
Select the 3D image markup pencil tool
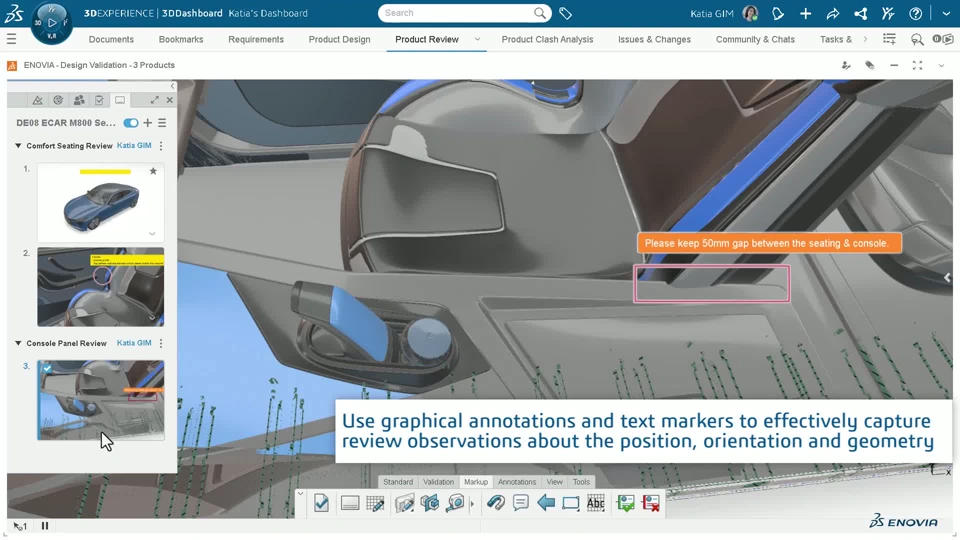[x=404, y=503]
